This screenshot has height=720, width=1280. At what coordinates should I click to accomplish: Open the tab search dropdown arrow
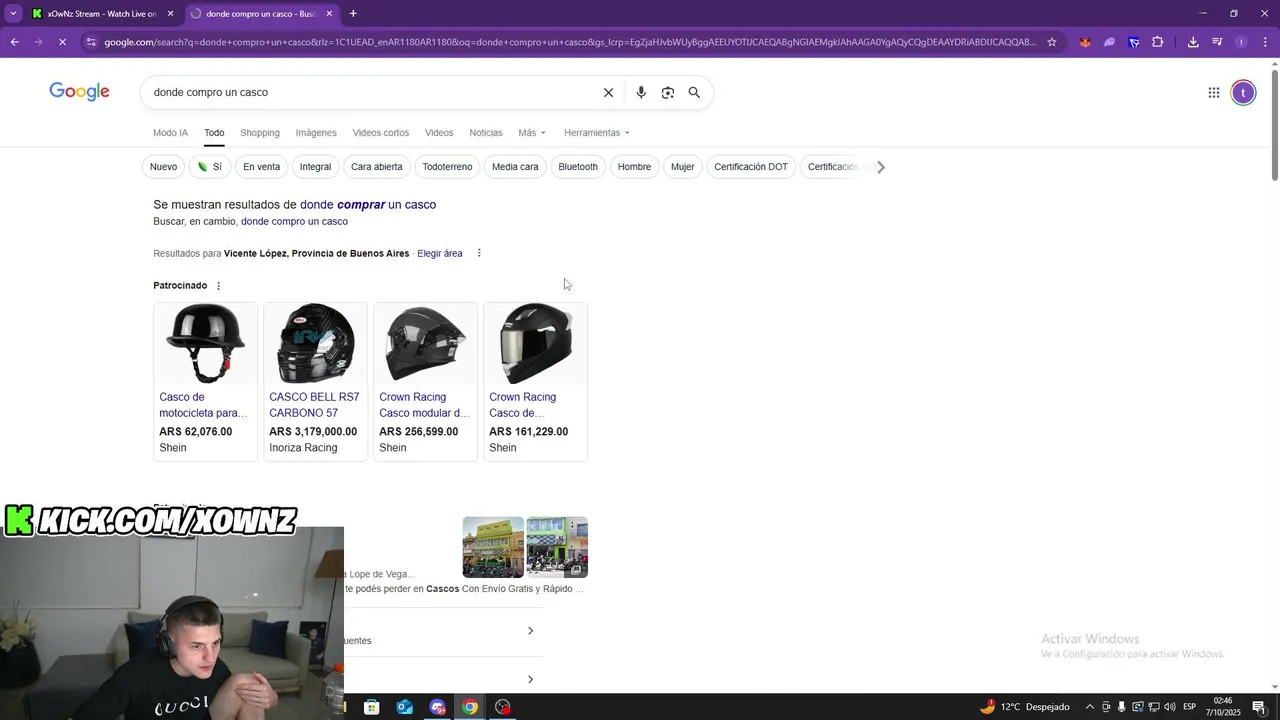point(13,13)
